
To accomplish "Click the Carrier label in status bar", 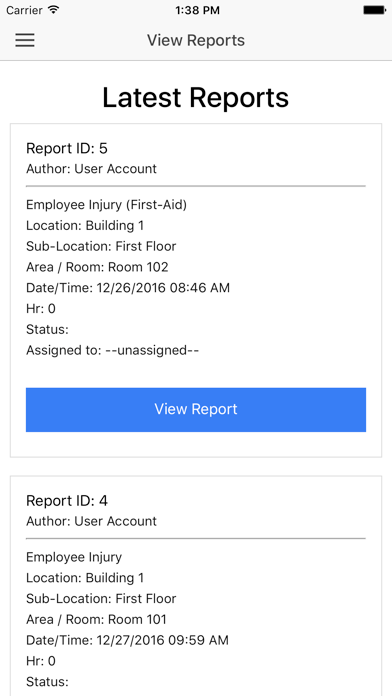I will tap(24, 10).
